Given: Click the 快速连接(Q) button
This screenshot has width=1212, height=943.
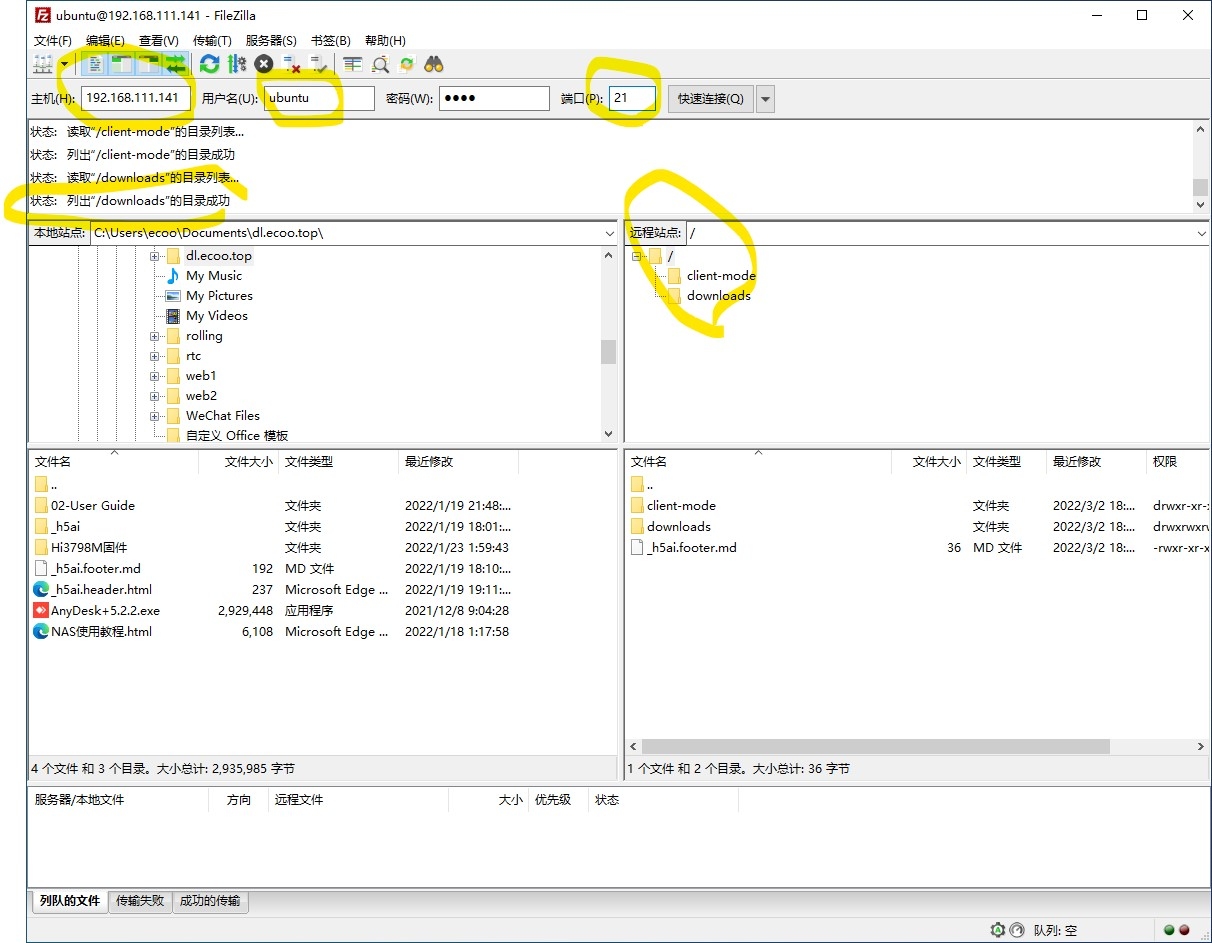Looking at the screenshot, I should click(710, 99).
